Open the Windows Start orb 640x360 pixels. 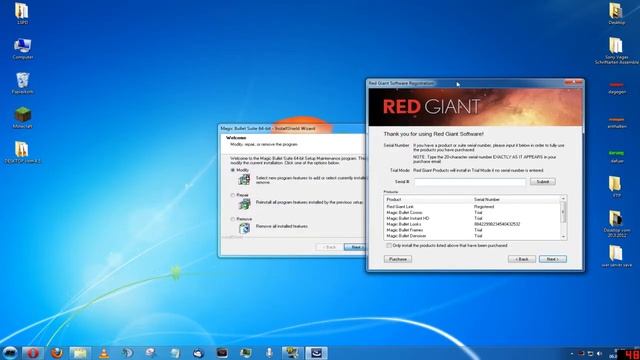(x=10, y=353)
